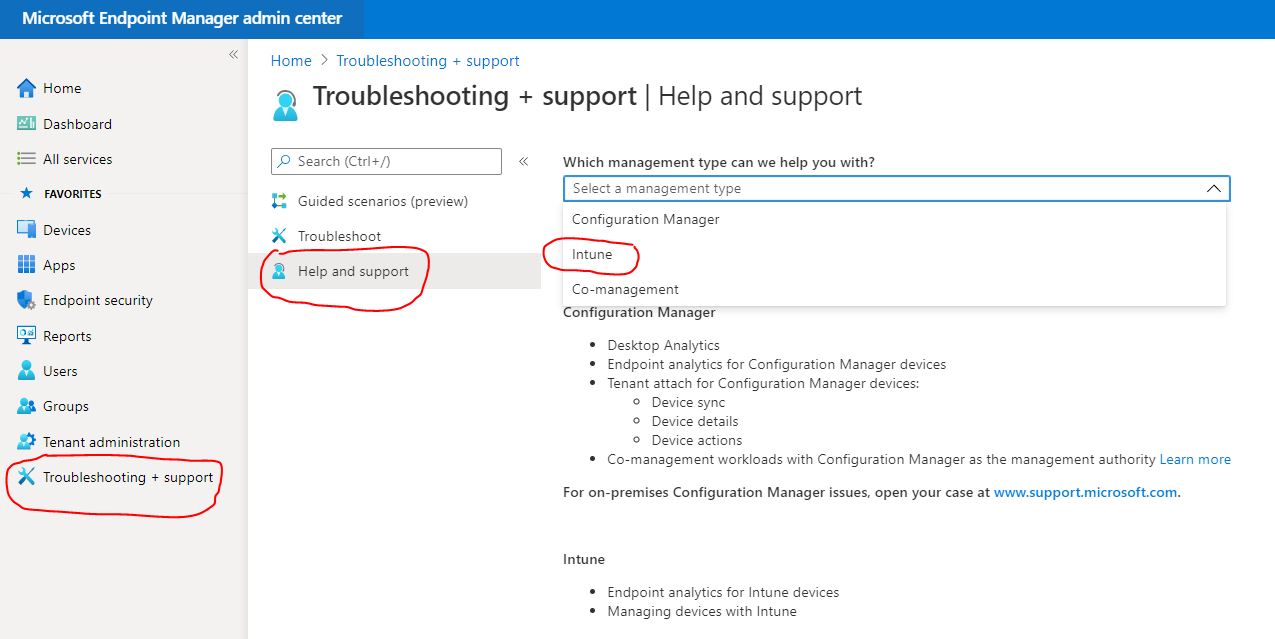Focus the Search (Ctrl+/) input box
The height and width of the screenshot is (639, 1275).
click(x=386, y=161)
